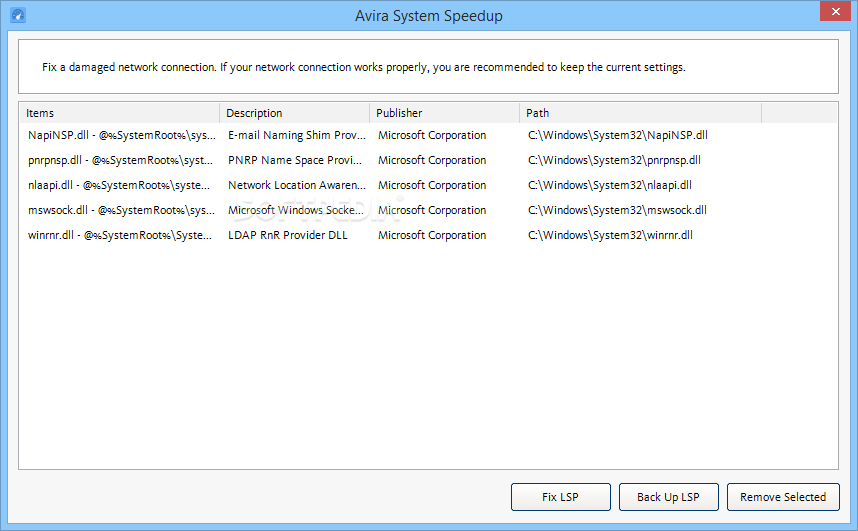Screen dimensions: 858x531
Task: Click the LDAP RnR Provider DLL description
Action: (288, 235)
